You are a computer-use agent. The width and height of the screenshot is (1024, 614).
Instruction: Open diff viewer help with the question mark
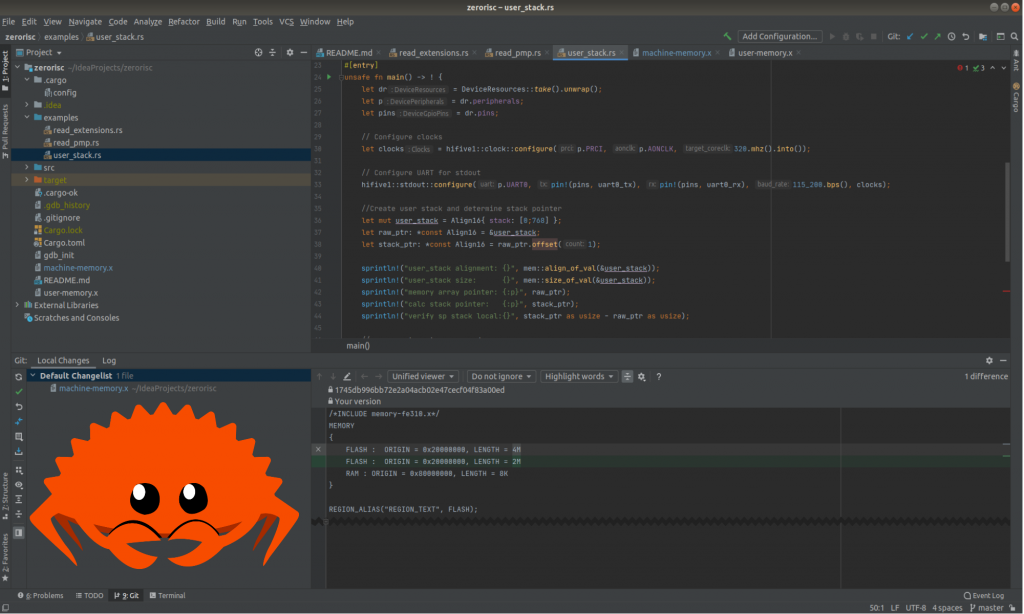click(x=659, y=377)
